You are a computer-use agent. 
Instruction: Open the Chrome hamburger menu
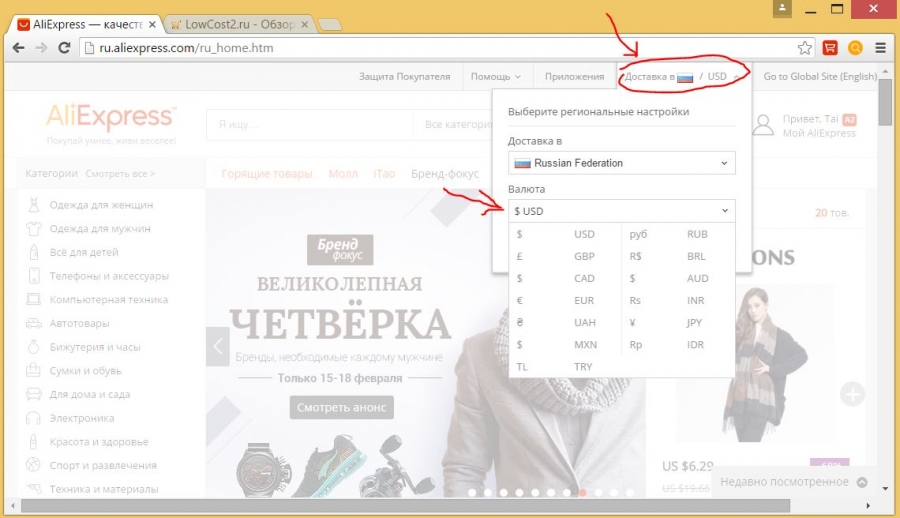[x=880, y=48]
